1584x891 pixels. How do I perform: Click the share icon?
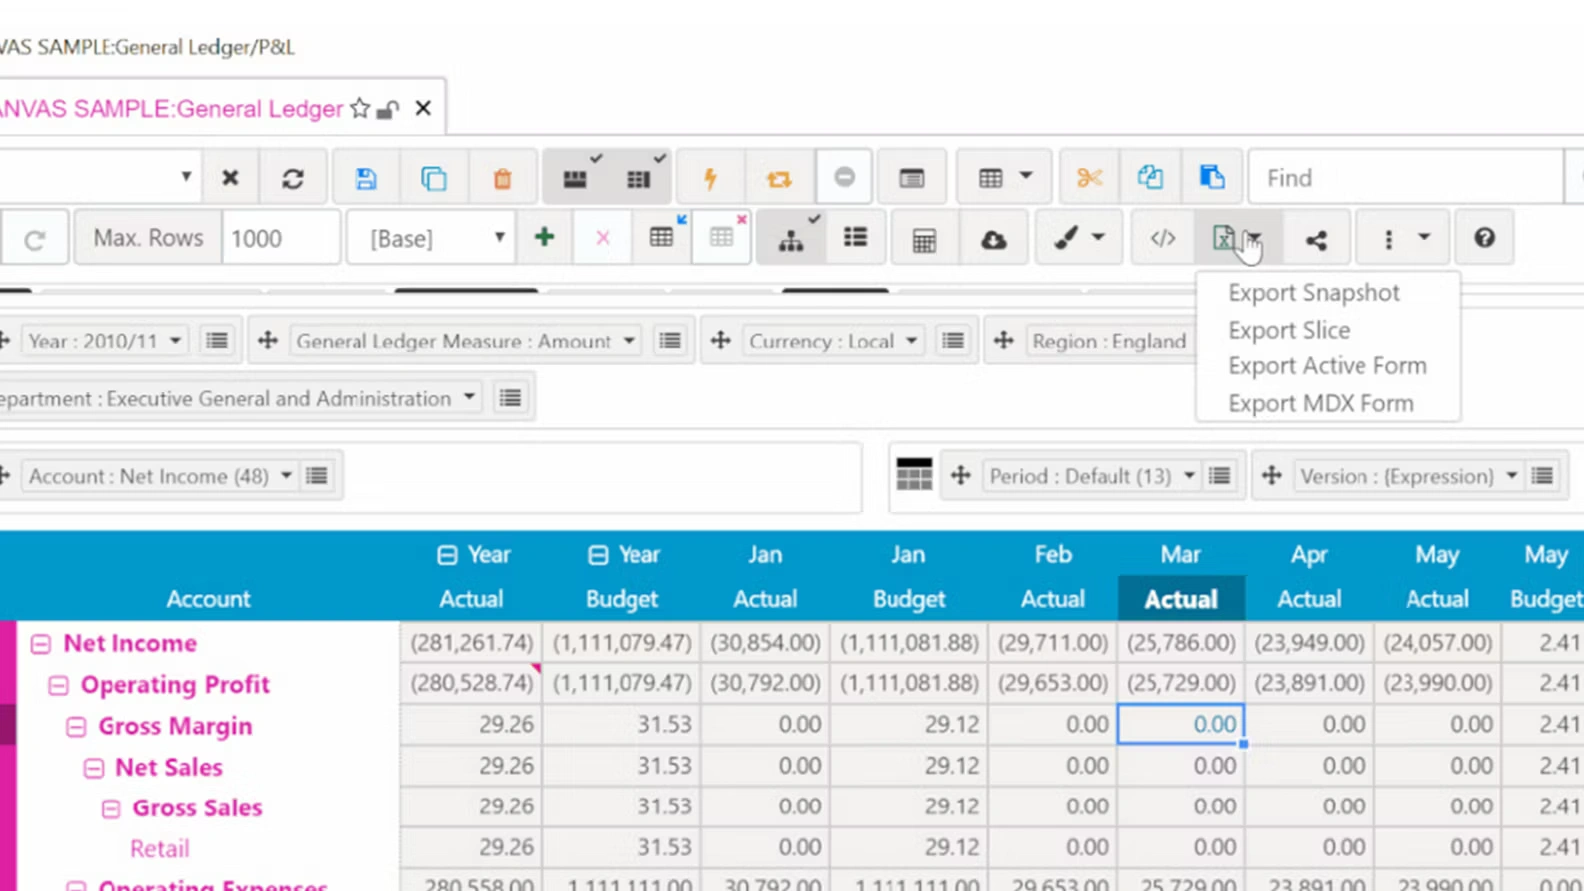[x=1316, y=239]
